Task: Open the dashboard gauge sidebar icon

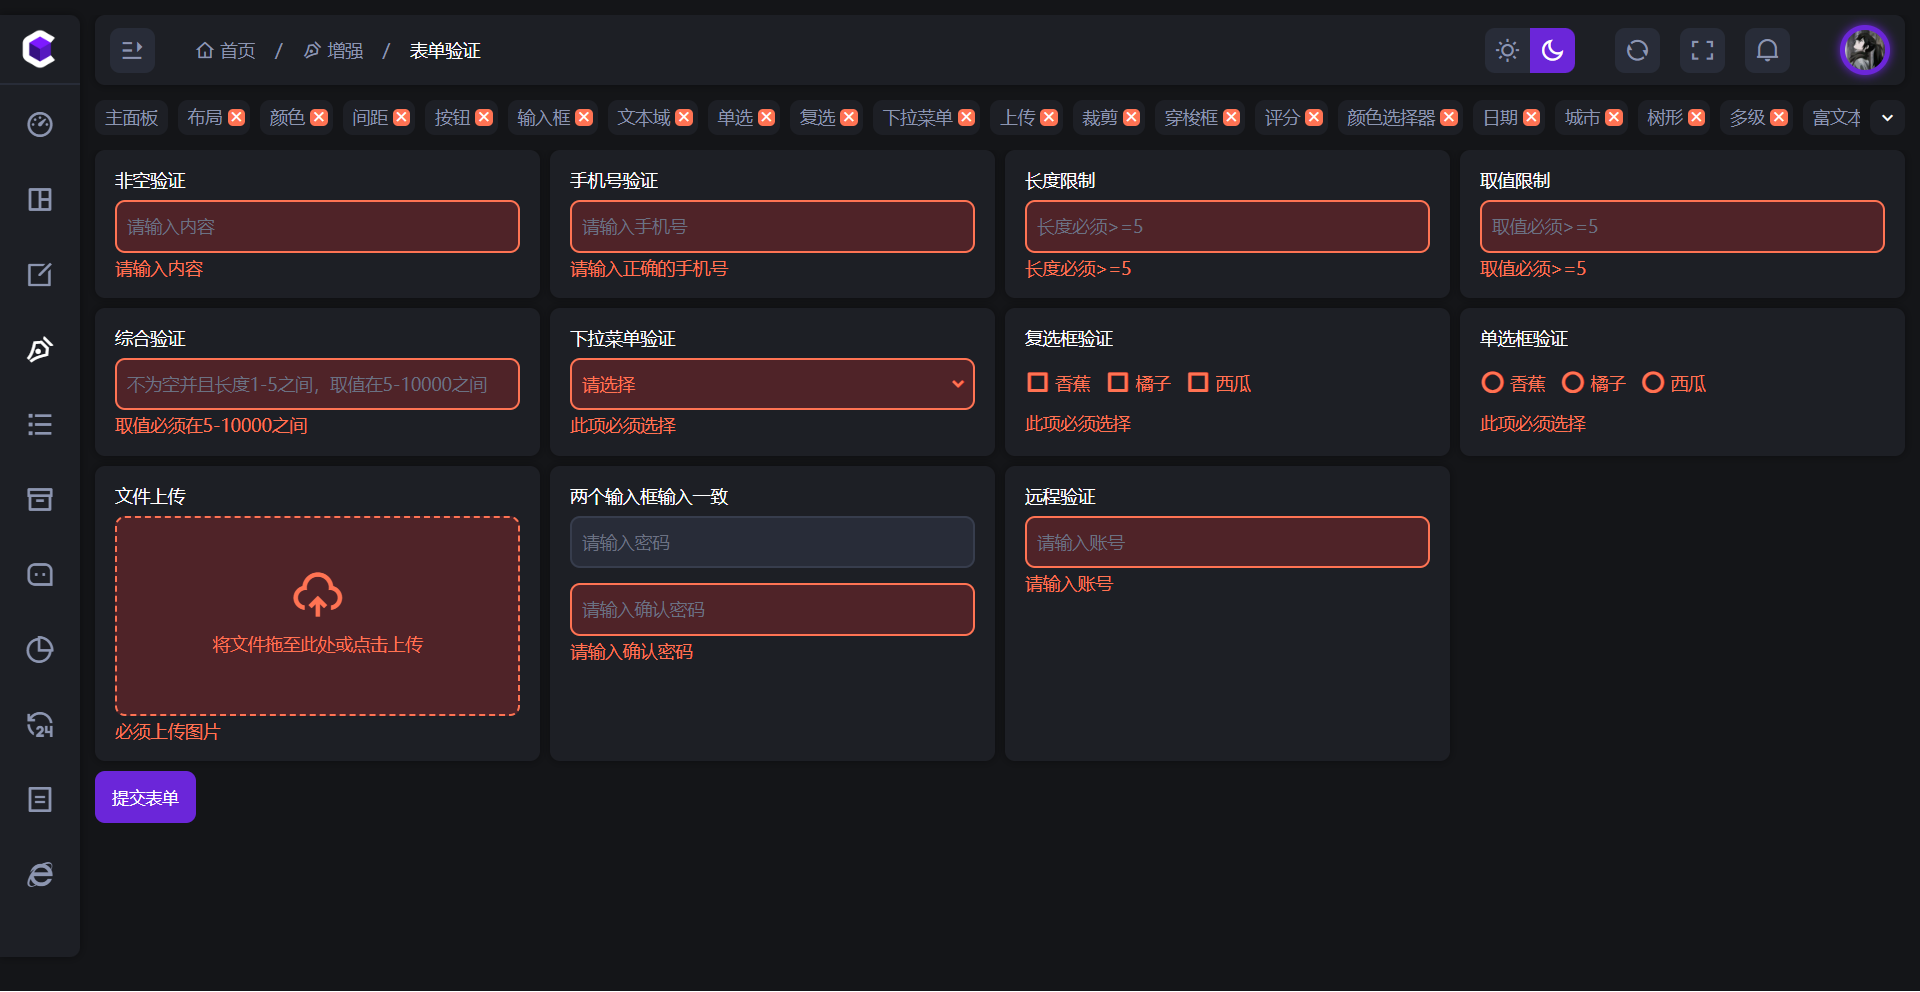Action: tap(40, 125)
